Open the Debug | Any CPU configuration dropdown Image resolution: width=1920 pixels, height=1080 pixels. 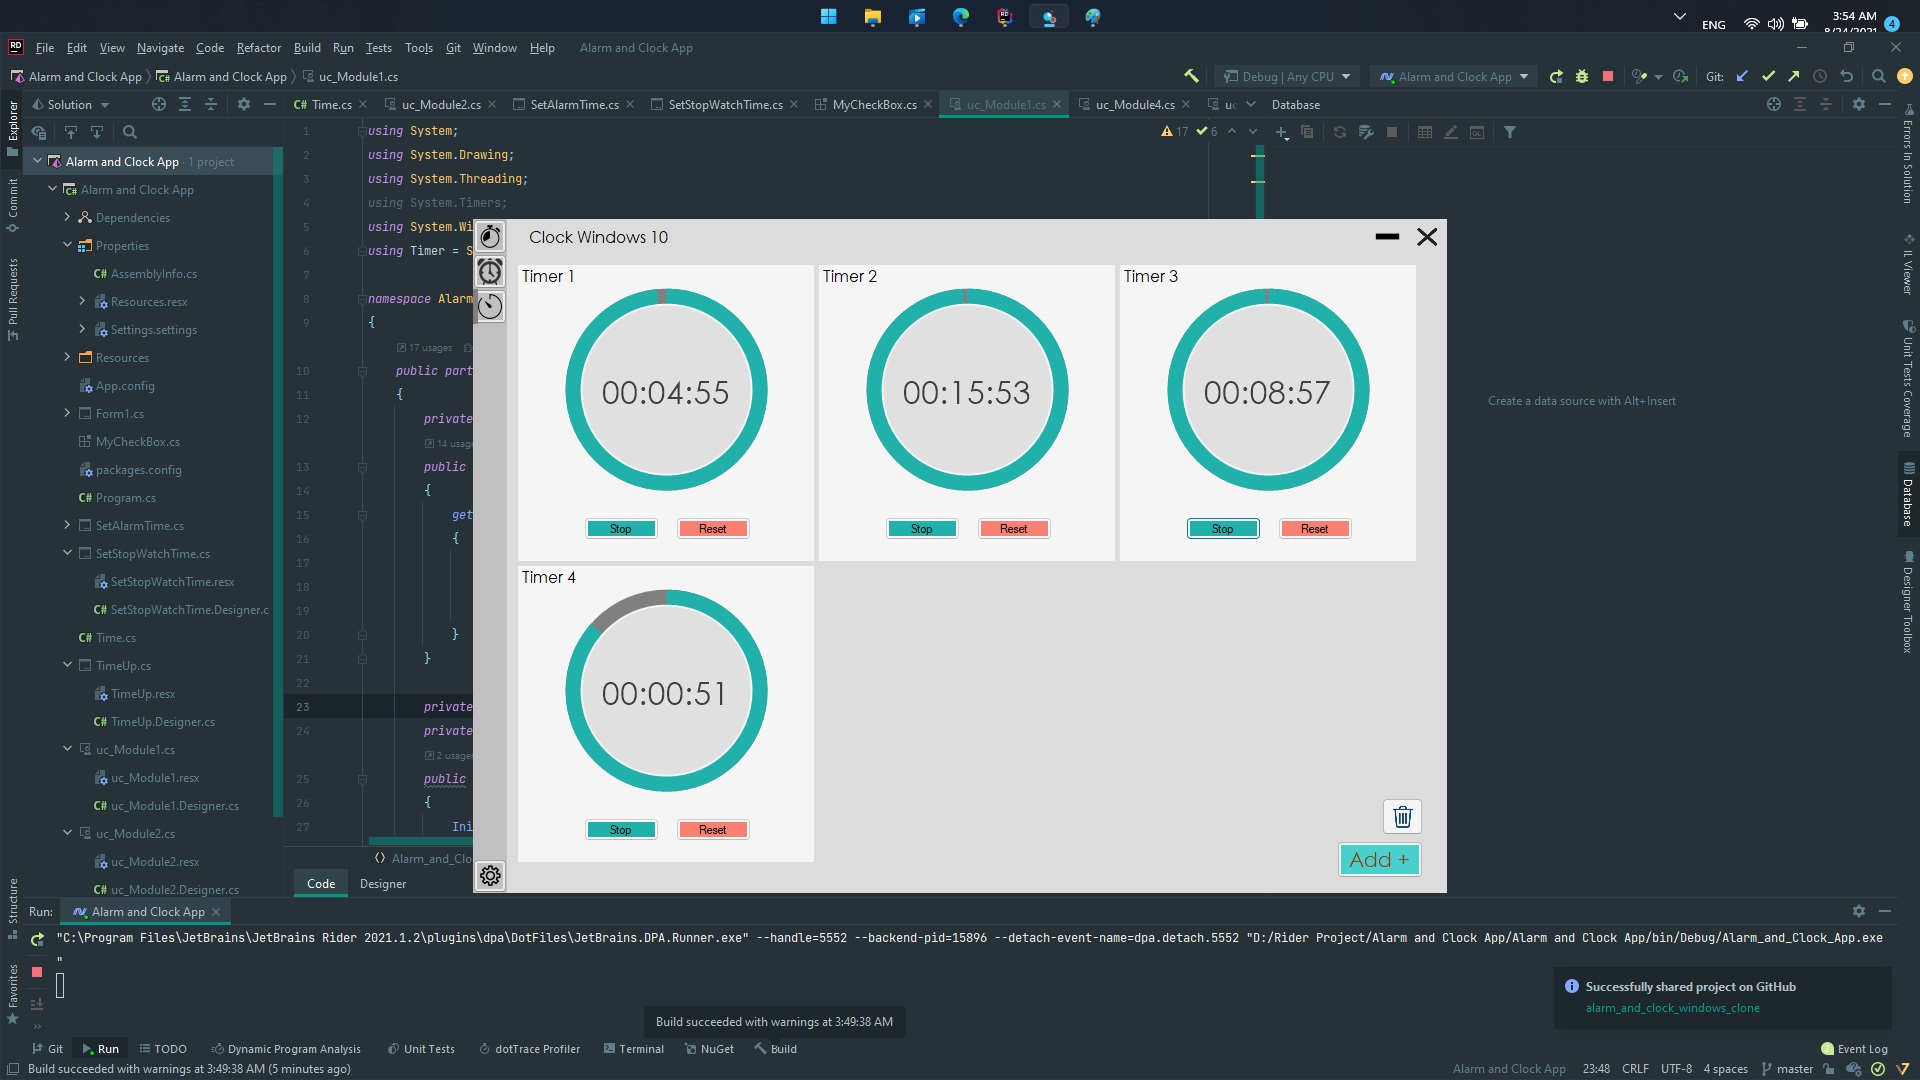[1286, 76]
